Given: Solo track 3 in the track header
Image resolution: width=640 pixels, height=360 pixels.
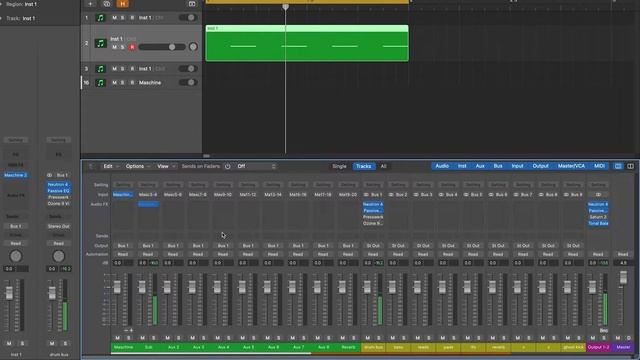Looking at the screenshot, I should coord(123,69).
